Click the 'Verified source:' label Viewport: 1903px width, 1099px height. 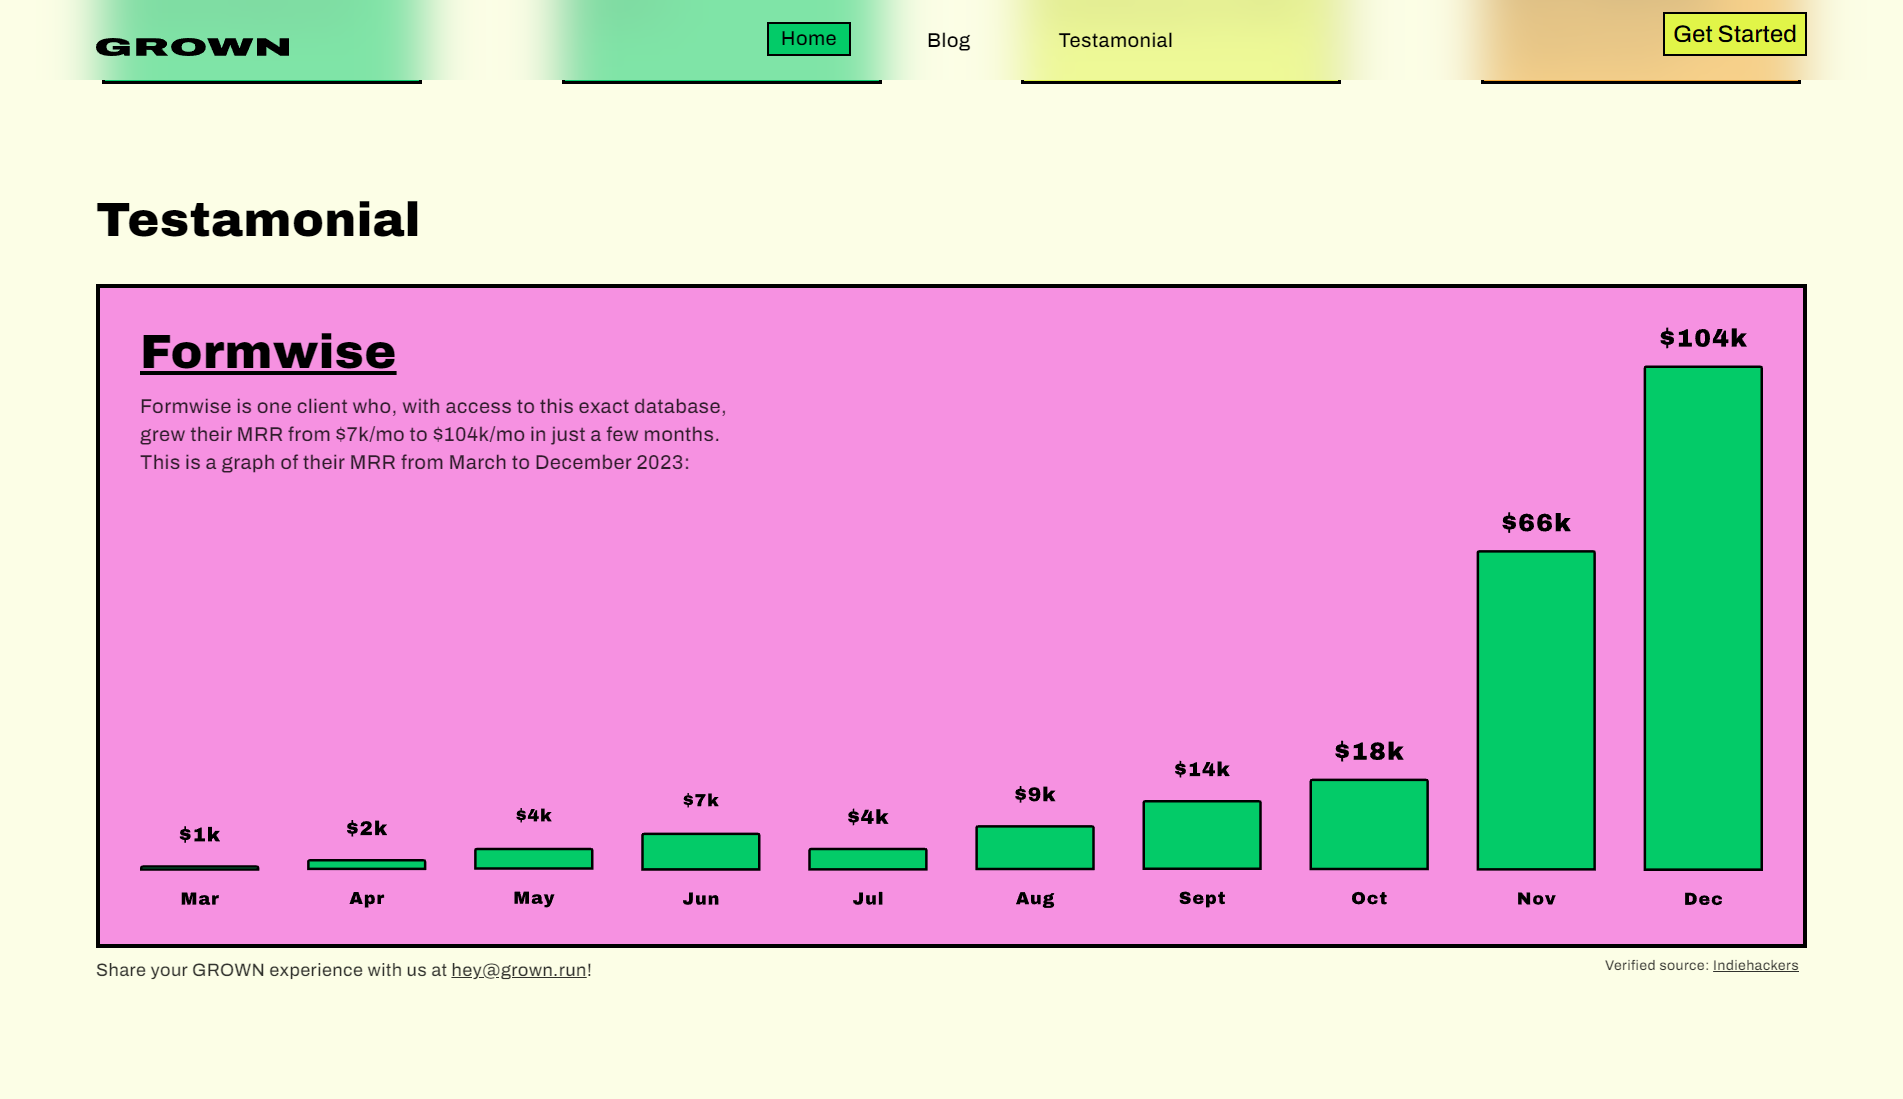click(x=1656, y=966)
